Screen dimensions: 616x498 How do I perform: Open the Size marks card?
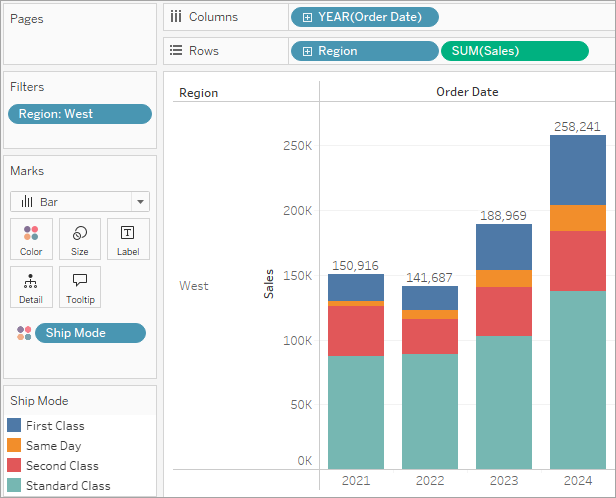80,239
